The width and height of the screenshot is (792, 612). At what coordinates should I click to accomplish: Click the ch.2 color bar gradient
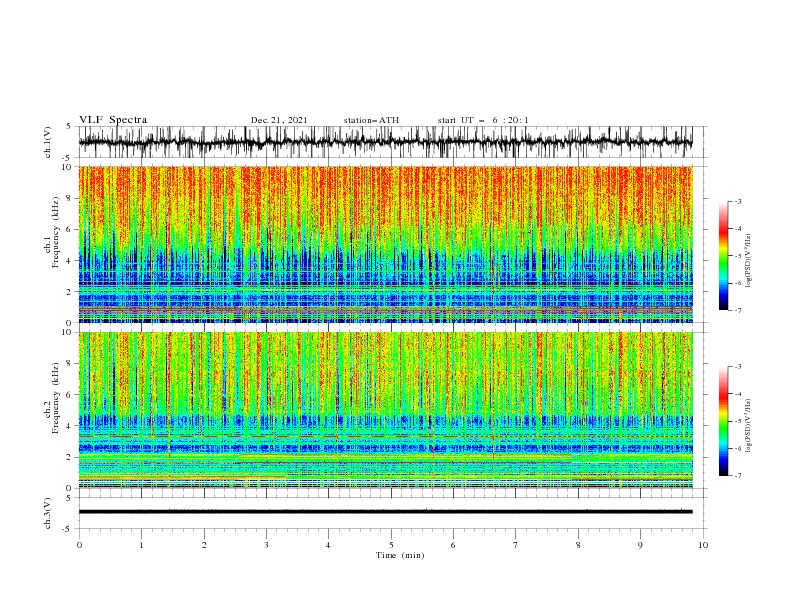723,421
